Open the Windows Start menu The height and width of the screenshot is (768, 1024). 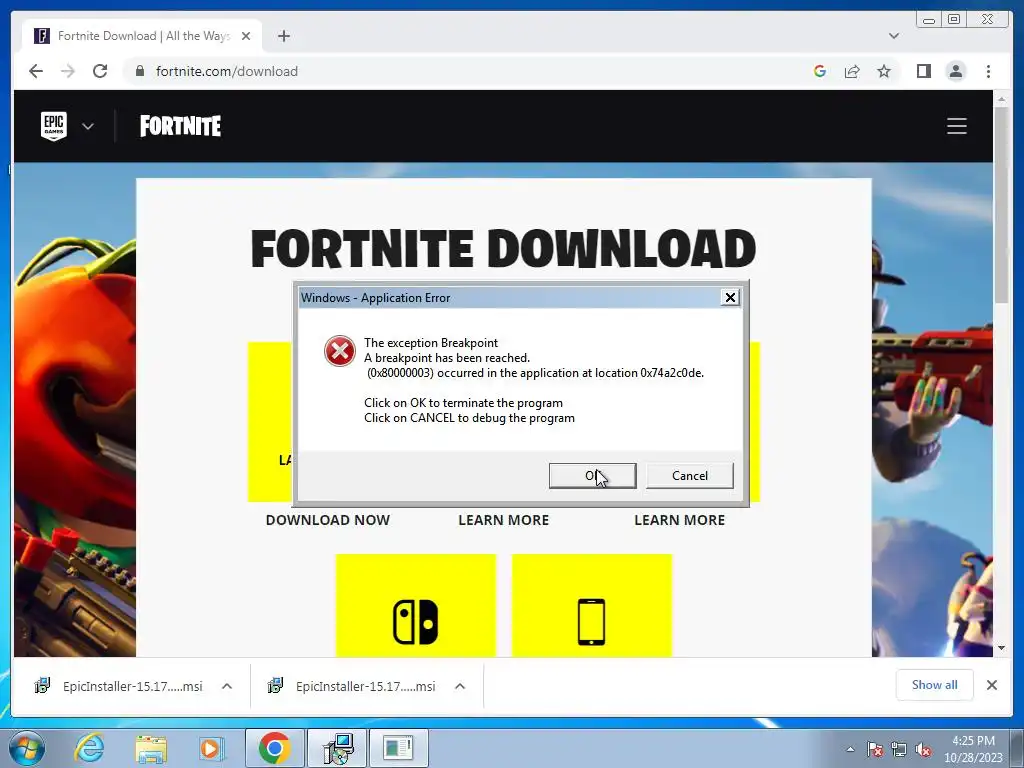pos(26,748)
